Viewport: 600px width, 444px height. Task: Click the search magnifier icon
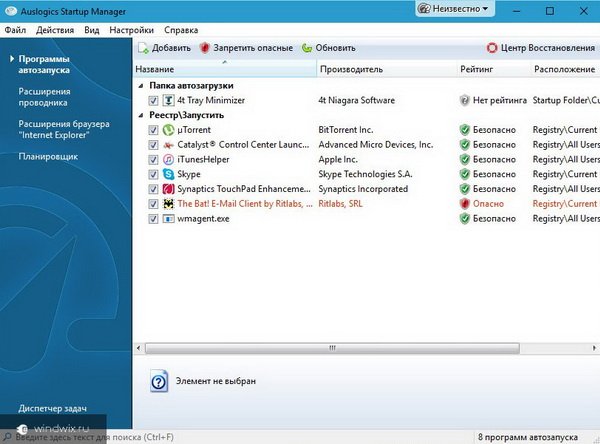(x=7, y=437)
